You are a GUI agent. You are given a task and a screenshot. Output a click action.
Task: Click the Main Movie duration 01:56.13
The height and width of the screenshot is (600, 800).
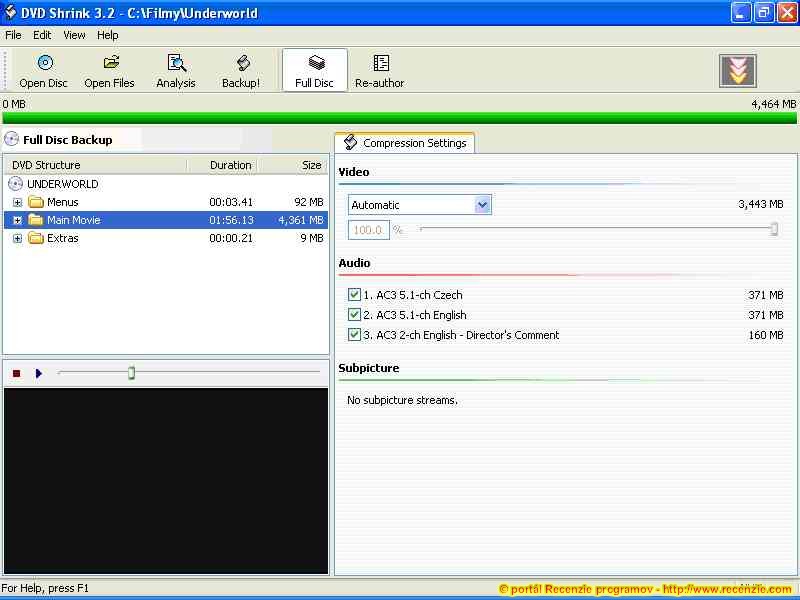tap(231, 220)
